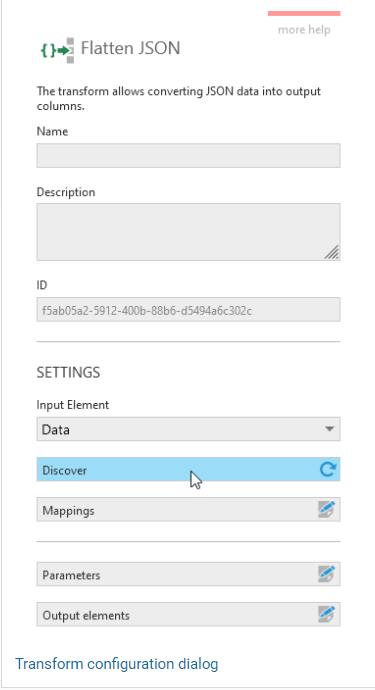Click the red bar above more help
Image resolution: width=375 pixels, height=690 pixels.
tap(304, 14)
